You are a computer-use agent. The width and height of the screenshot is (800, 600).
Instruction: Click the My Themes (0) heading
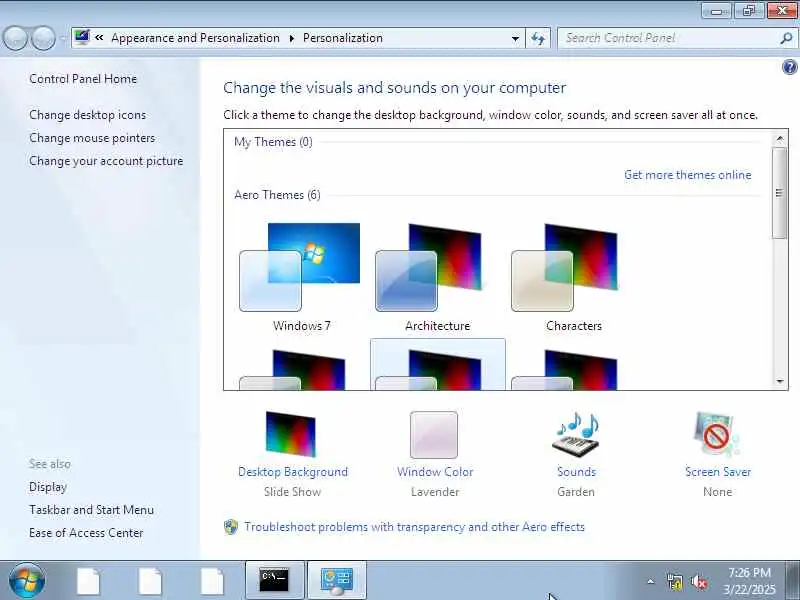click(273, 142)
